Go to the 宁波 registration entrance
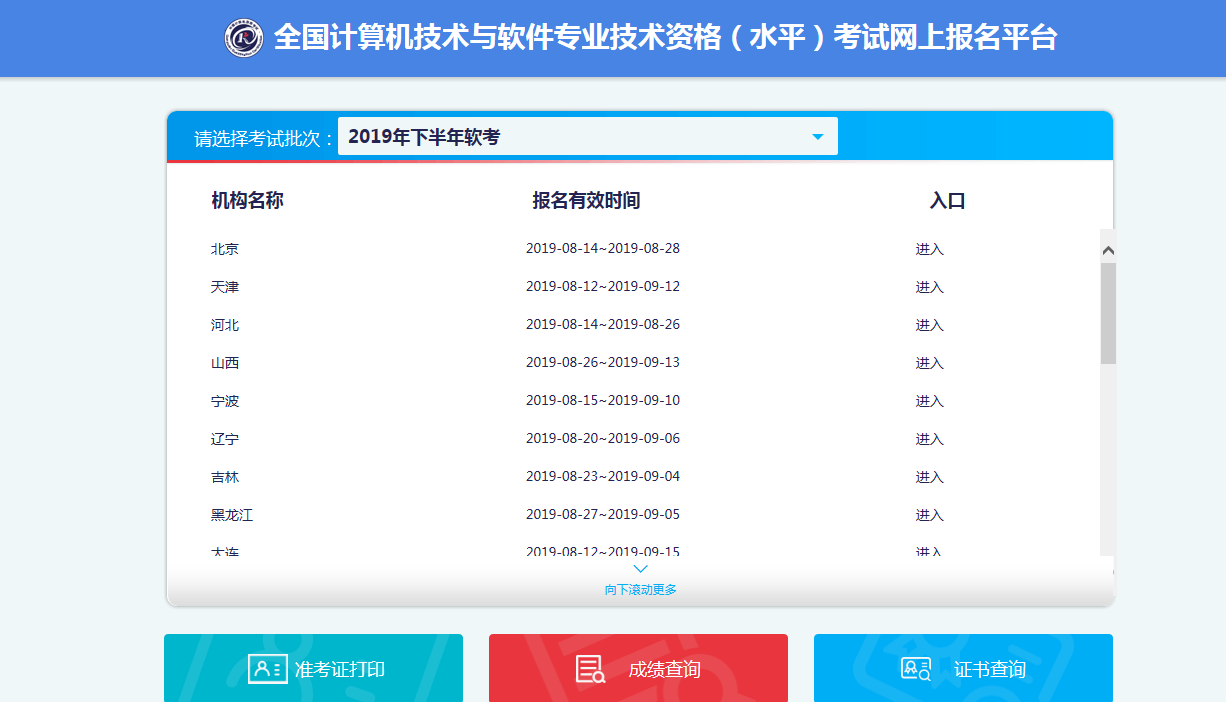Screen dimensions: 1226x702 [929, 401]
